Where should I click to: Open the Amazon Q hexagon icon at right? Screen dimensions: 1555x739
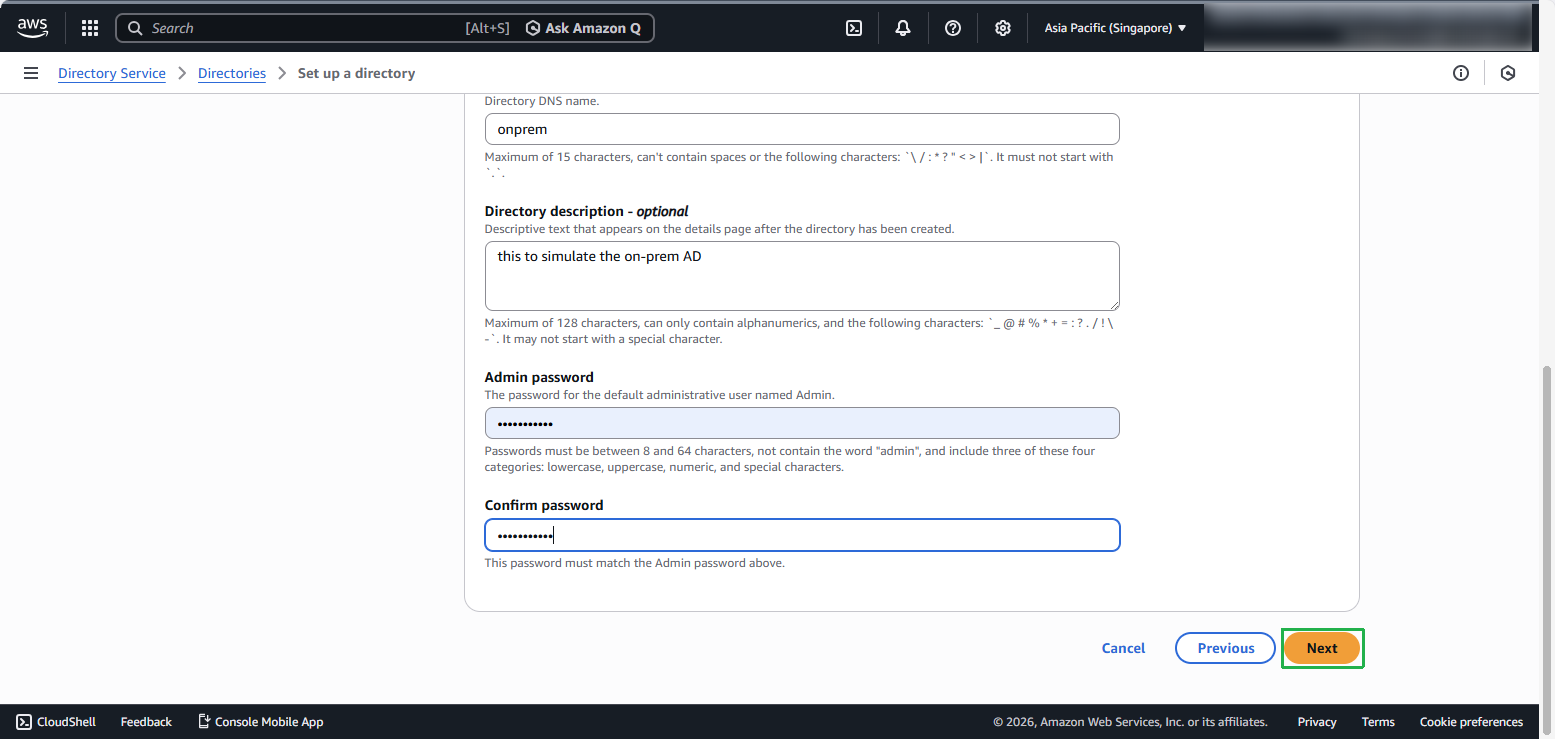pyautogui.click(x=1508, y=73)
